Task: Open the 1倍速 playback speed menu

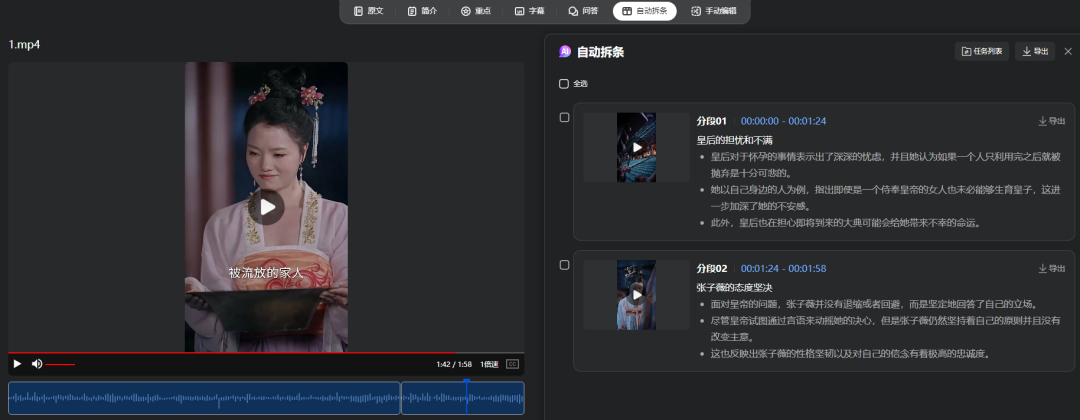Action: coord(489,364)
